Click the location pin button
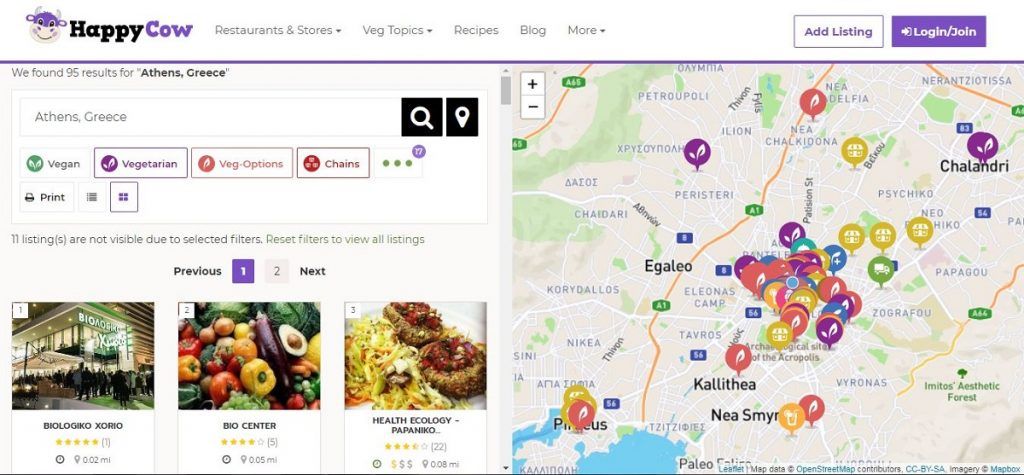The width and height of the screenshot is (1024, 475). coord(461,117)
